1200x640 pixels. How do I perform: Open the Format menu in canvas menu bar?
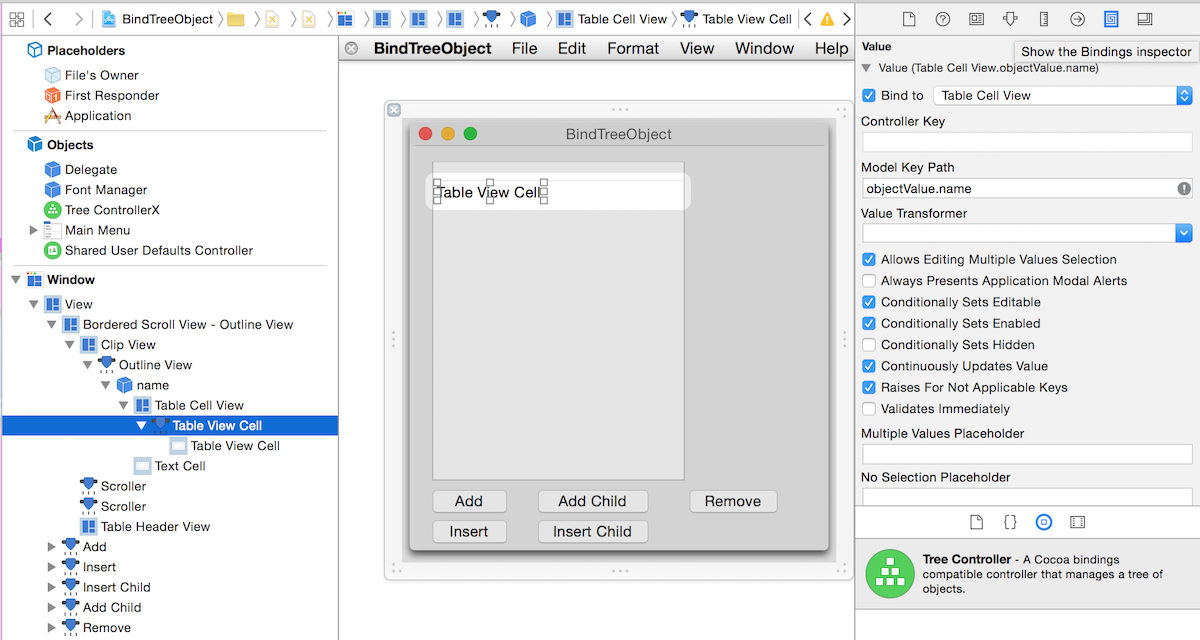click(633, 48)
